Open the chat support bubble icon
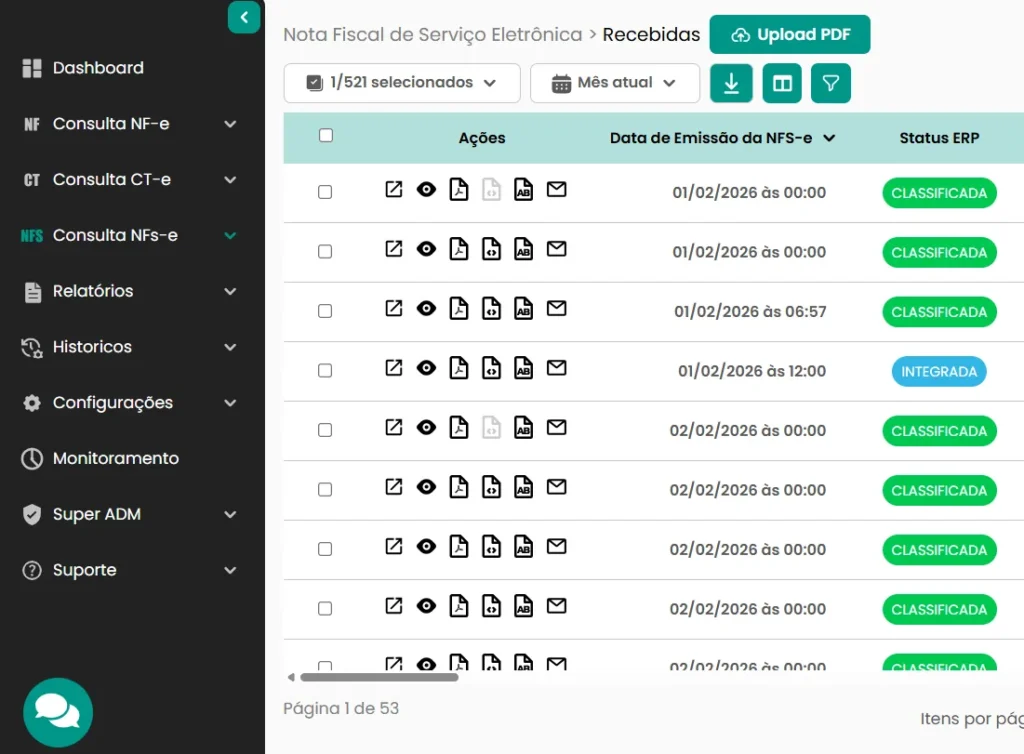 coord(58,712)
